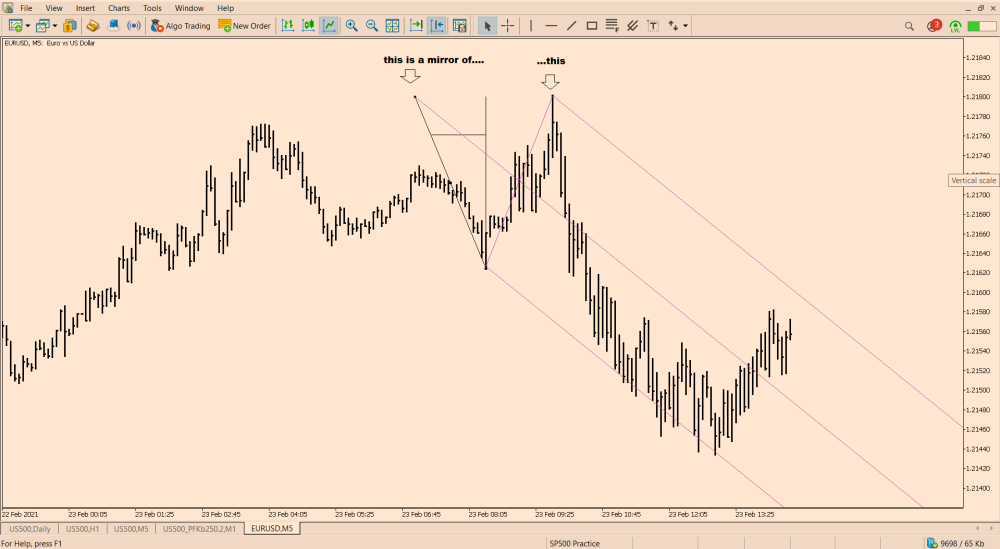
Task: Click the chart snapshot icon beside Chart Shift
Action: point(459,26)
